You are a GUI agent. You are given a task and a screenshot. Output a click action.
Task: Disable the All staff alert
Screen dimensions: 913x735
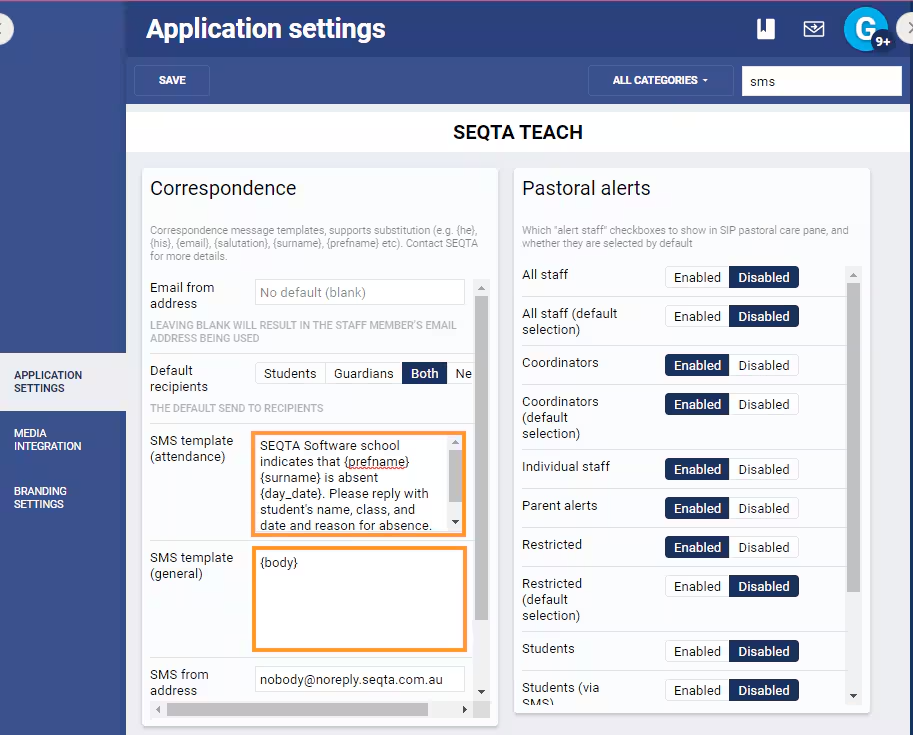763,277
